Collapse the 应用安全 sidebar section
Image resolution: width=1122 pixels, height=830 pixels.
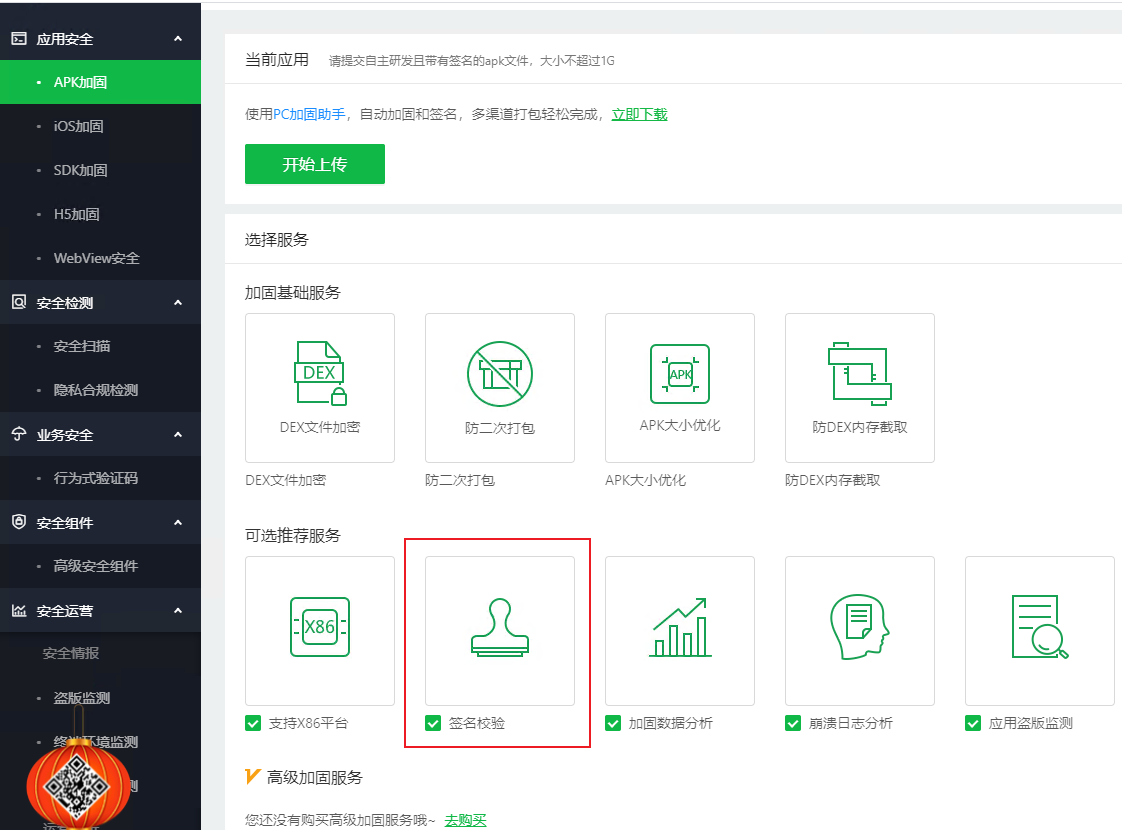pyautogui.click(x=178, y=39)
